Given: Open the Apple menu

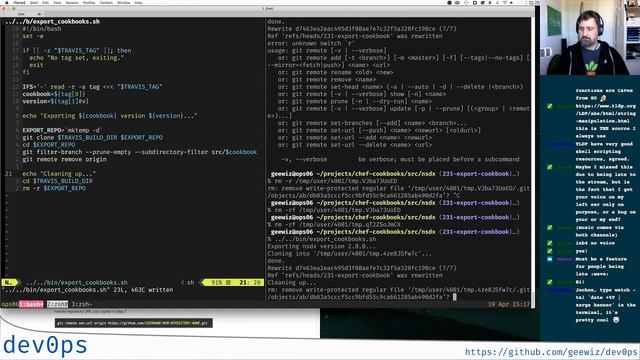Looking at the screenshot, I should coord(7,2).
